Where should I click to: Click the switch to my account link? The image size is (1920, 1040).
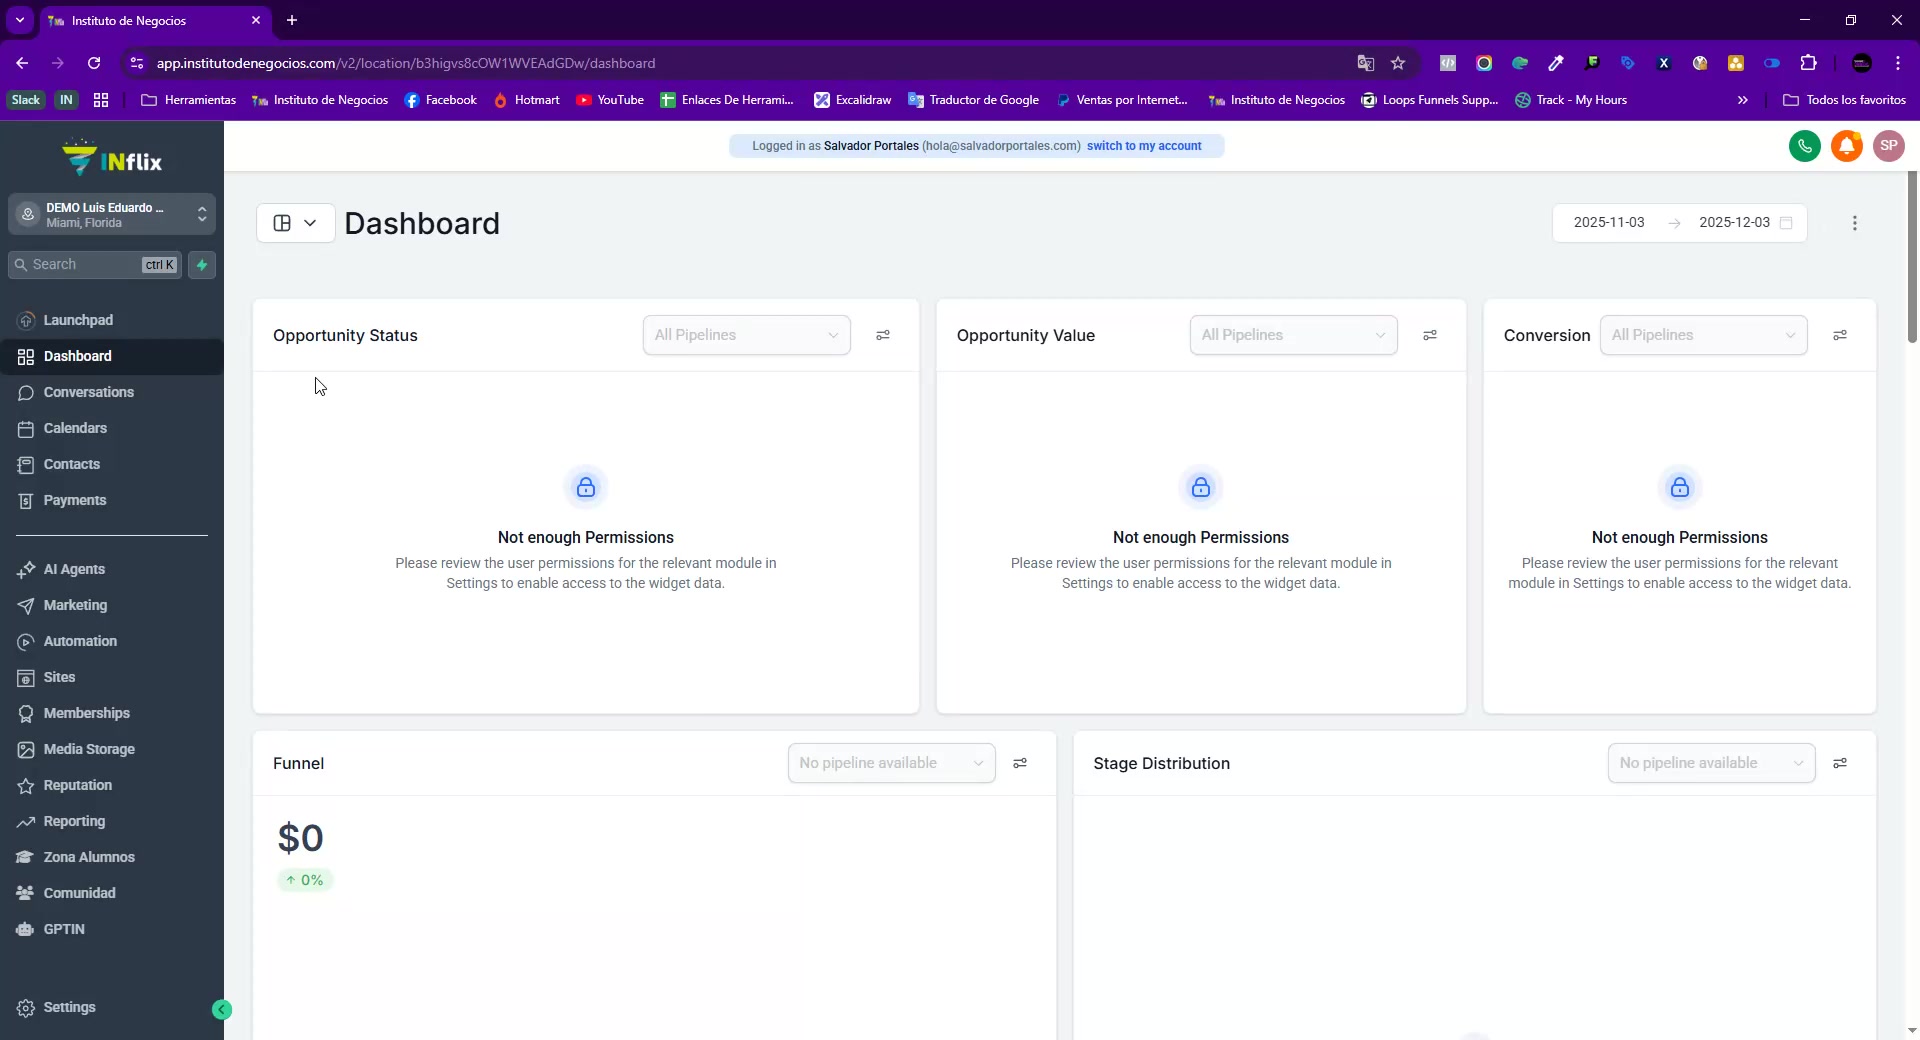click(x=1144, y=146)
